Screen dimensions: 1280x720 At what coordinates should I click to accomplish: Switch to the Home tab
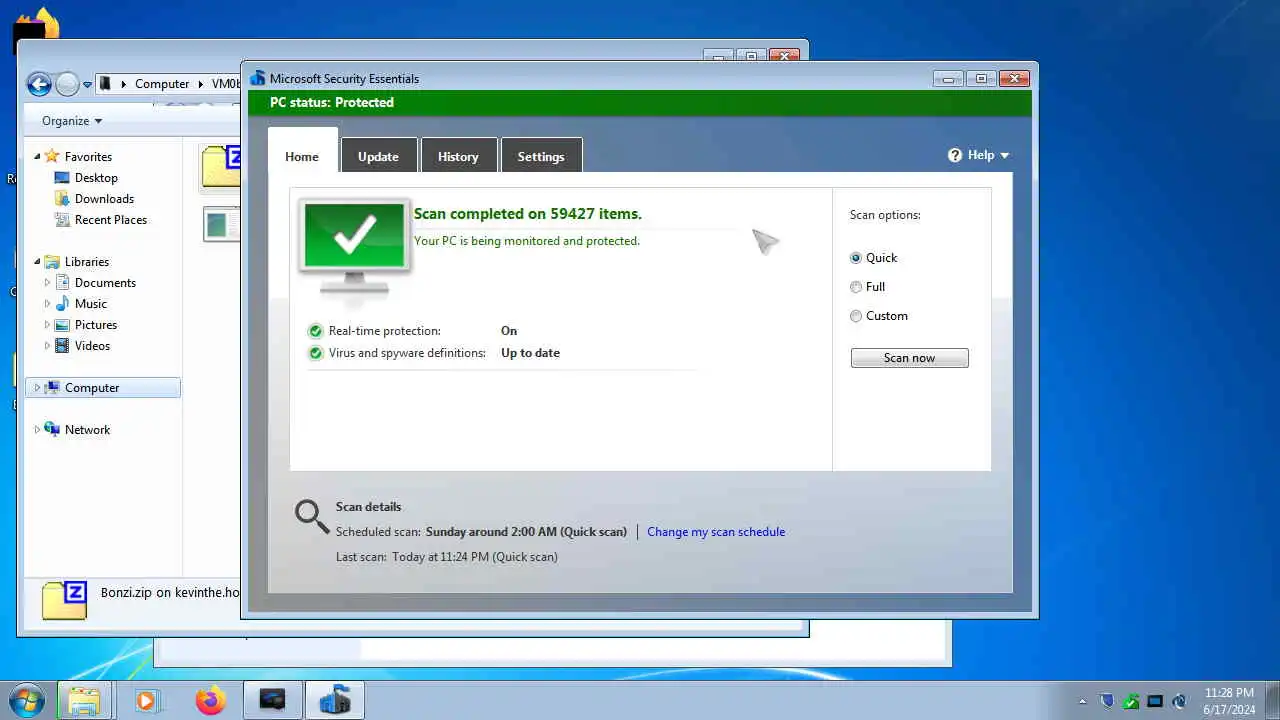click(302, 156)
